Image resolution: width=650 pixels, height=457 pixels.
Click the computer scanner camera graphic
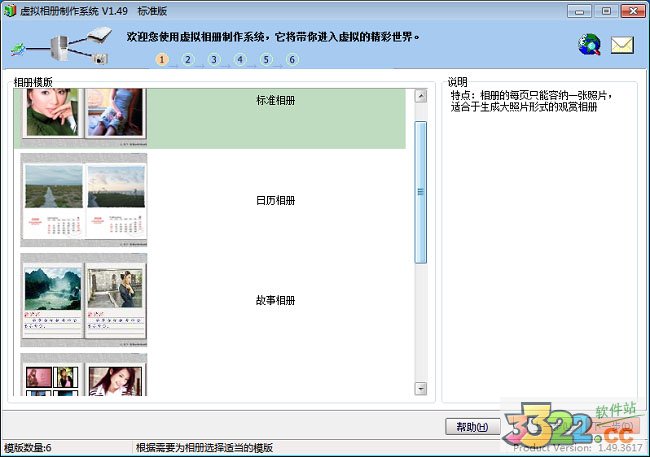(61, 46)
